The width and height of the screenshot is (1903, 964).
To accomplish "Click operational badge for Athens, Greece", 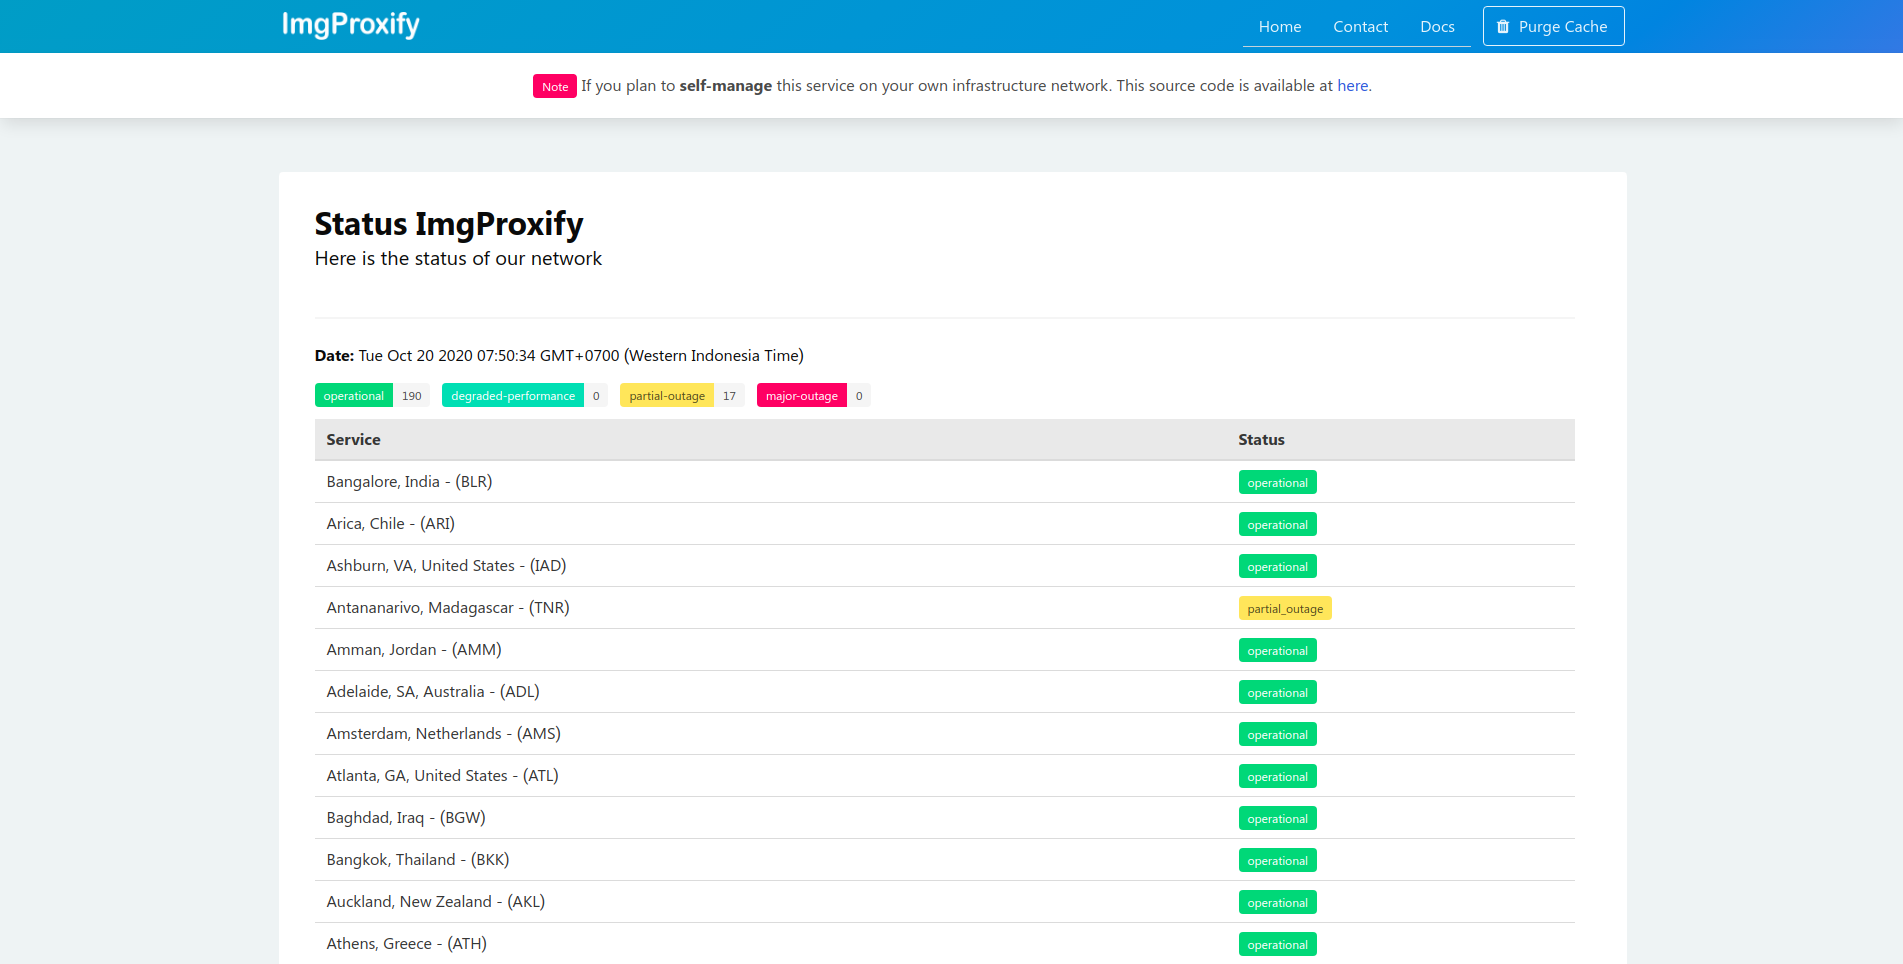I will [x=1277, y=945].
